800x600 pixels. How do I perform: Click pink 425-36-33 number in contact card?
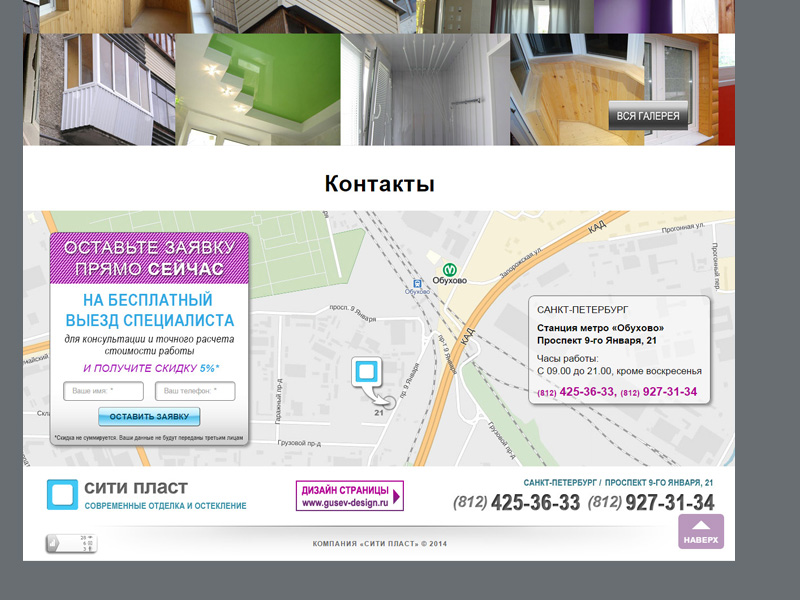pos(588,392)
